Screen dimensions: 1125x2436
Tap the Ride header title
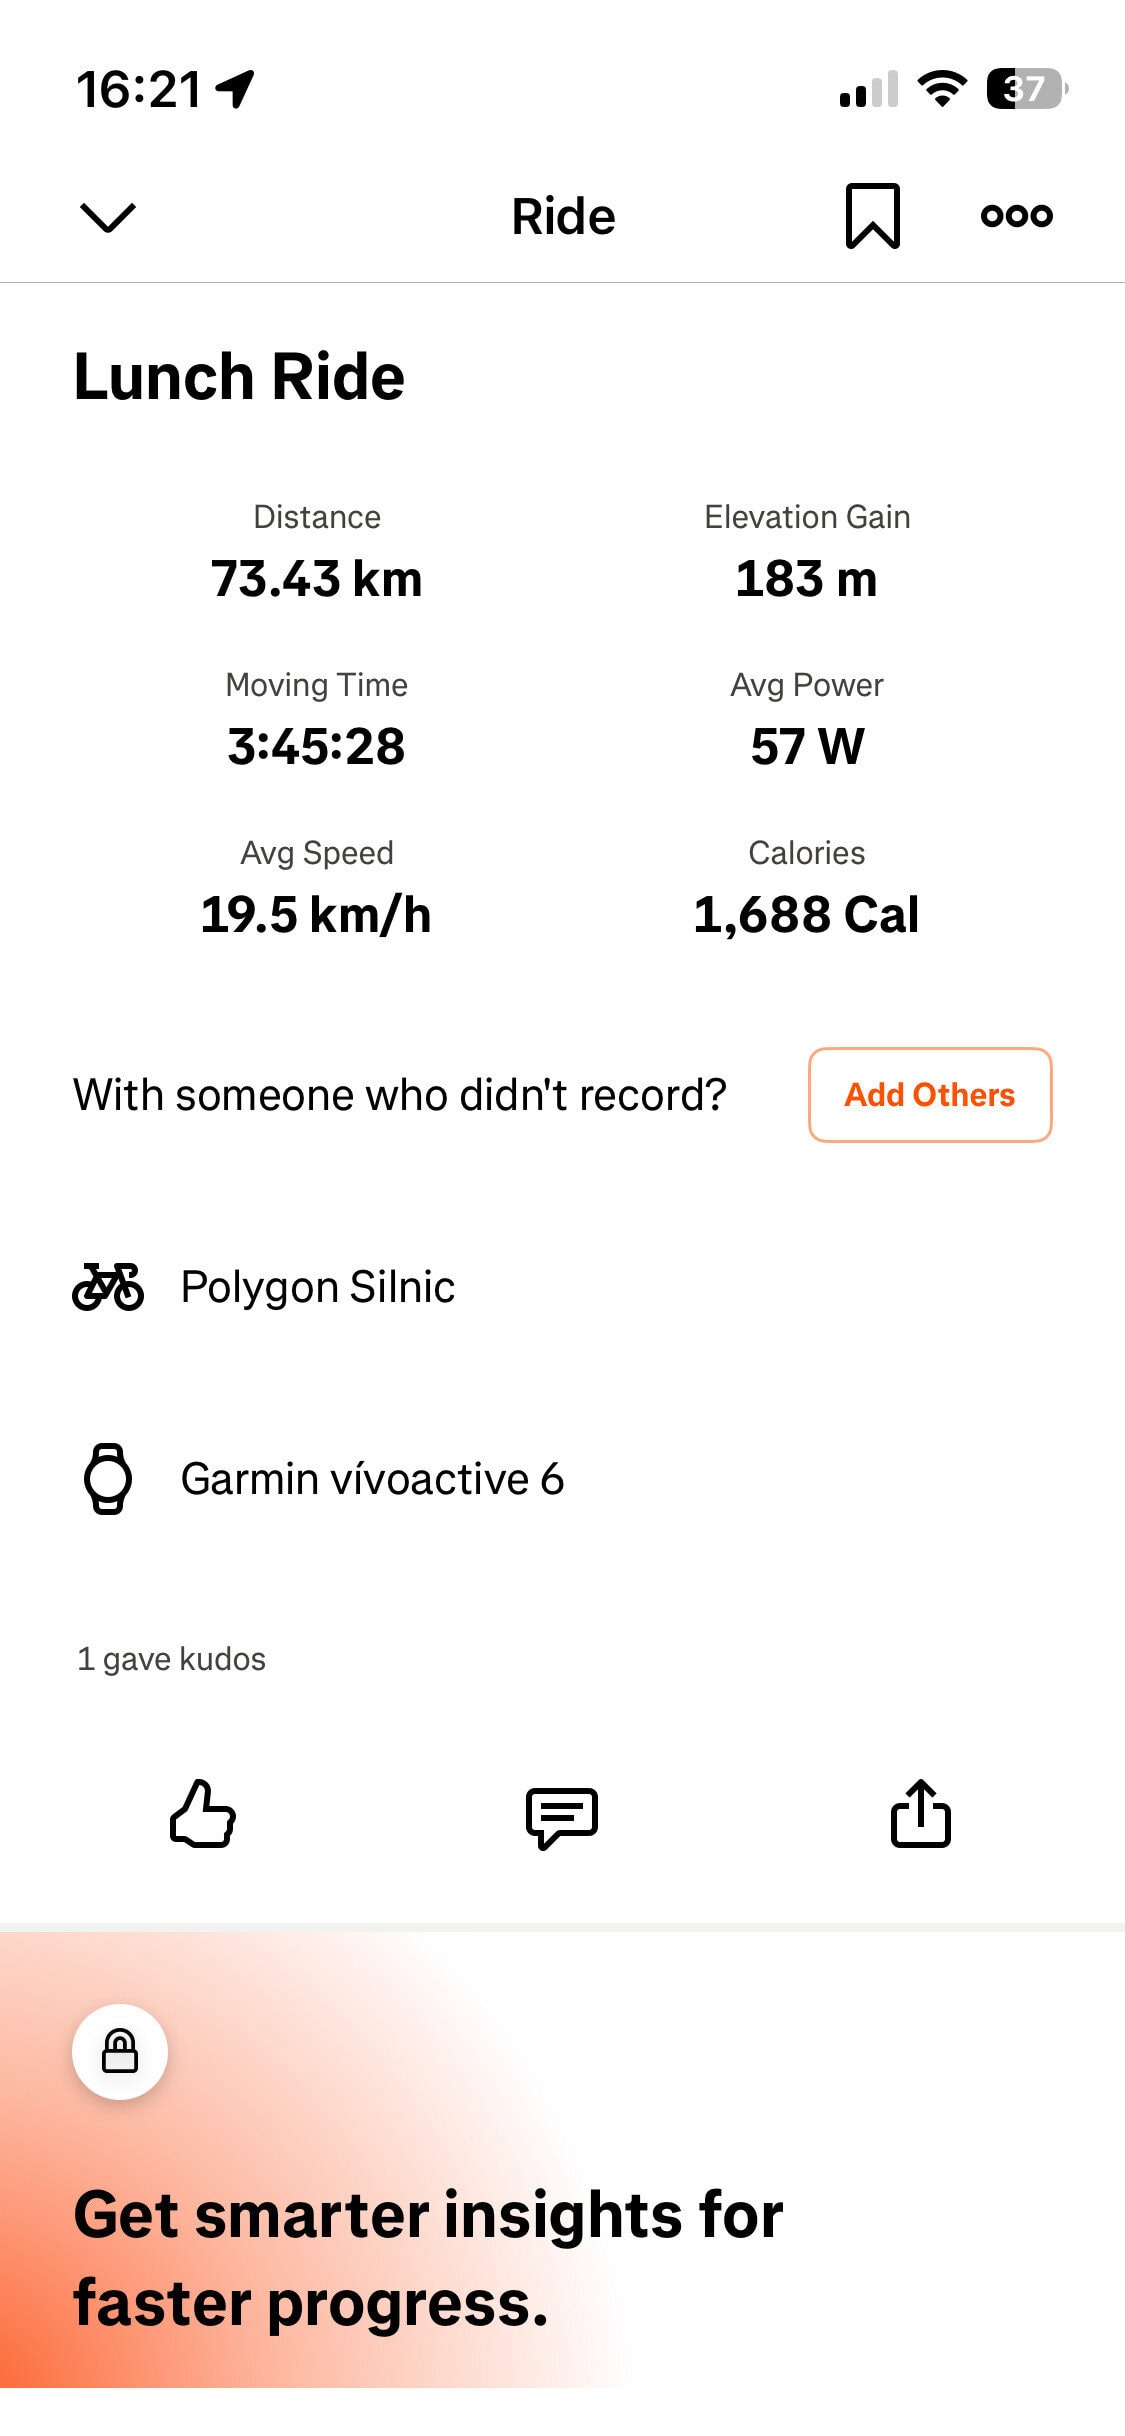coord(563,216)
